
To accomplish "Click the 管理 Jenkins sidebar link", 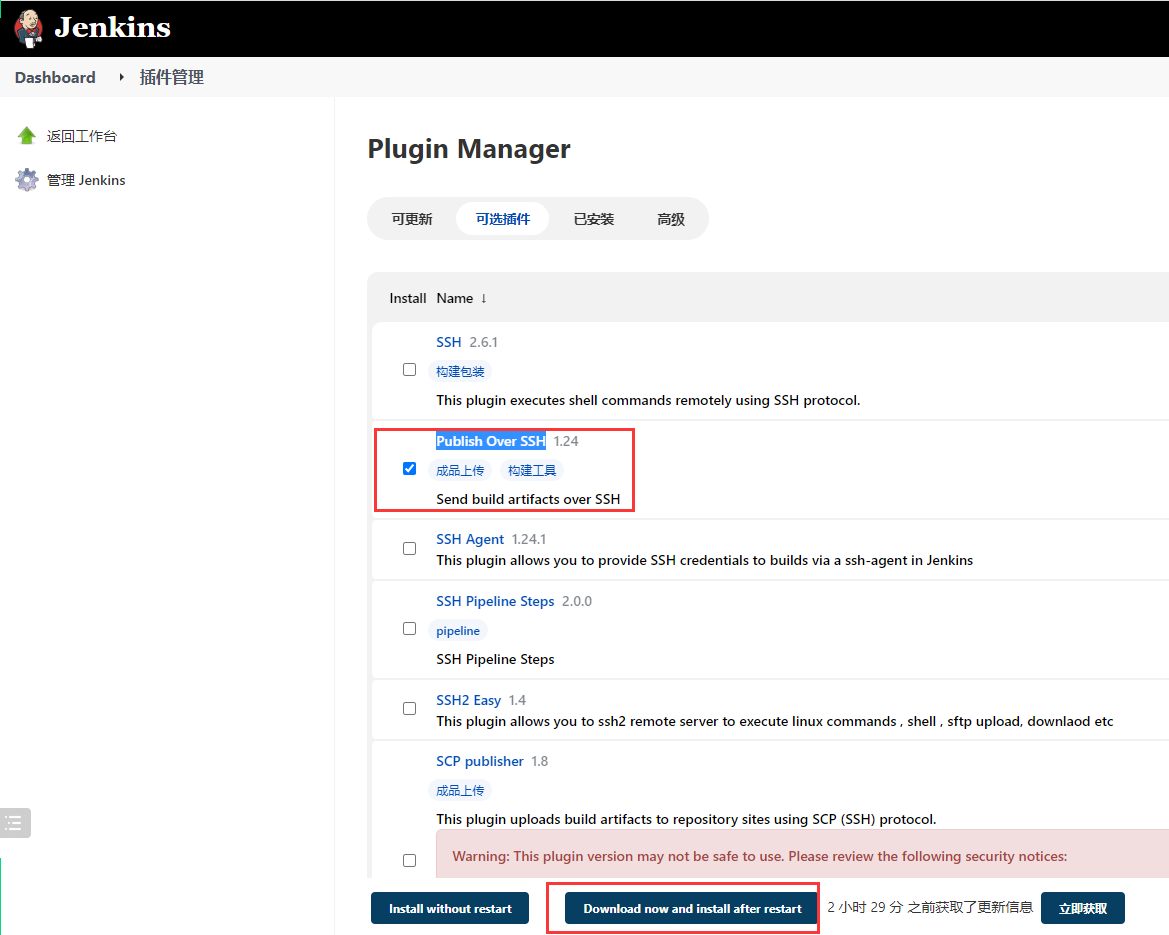I will pyautogui.click(x=86, y=180).
